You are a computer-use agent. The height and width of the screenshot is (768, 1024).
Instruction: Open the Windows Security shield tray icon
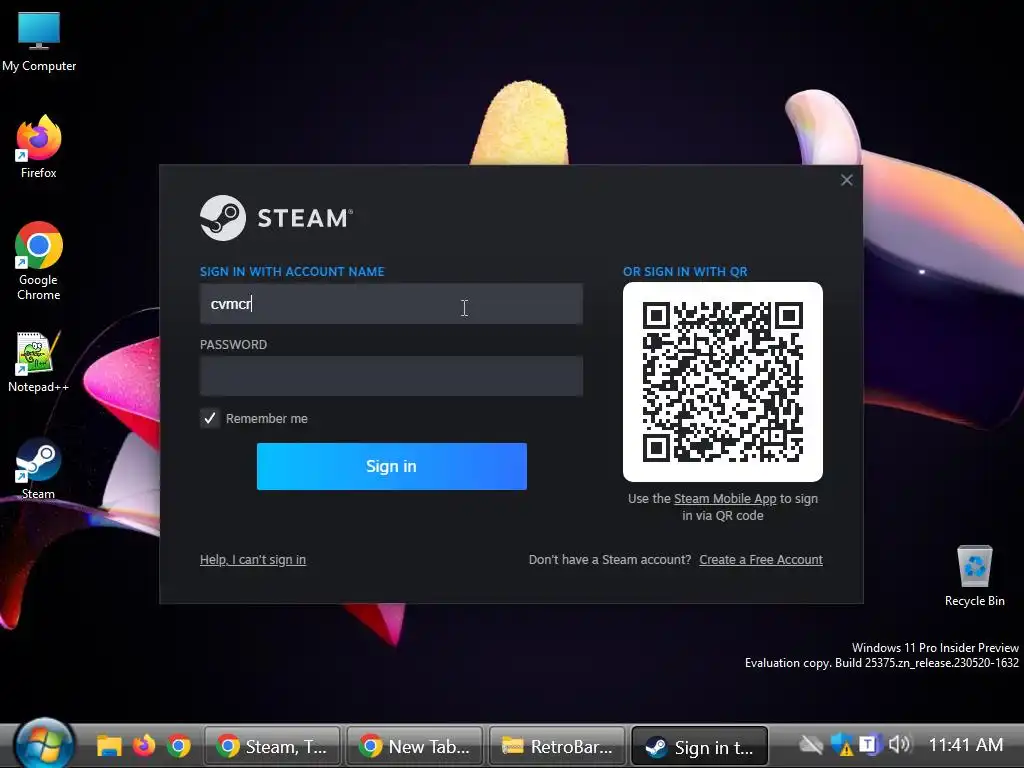pos(842,744)
